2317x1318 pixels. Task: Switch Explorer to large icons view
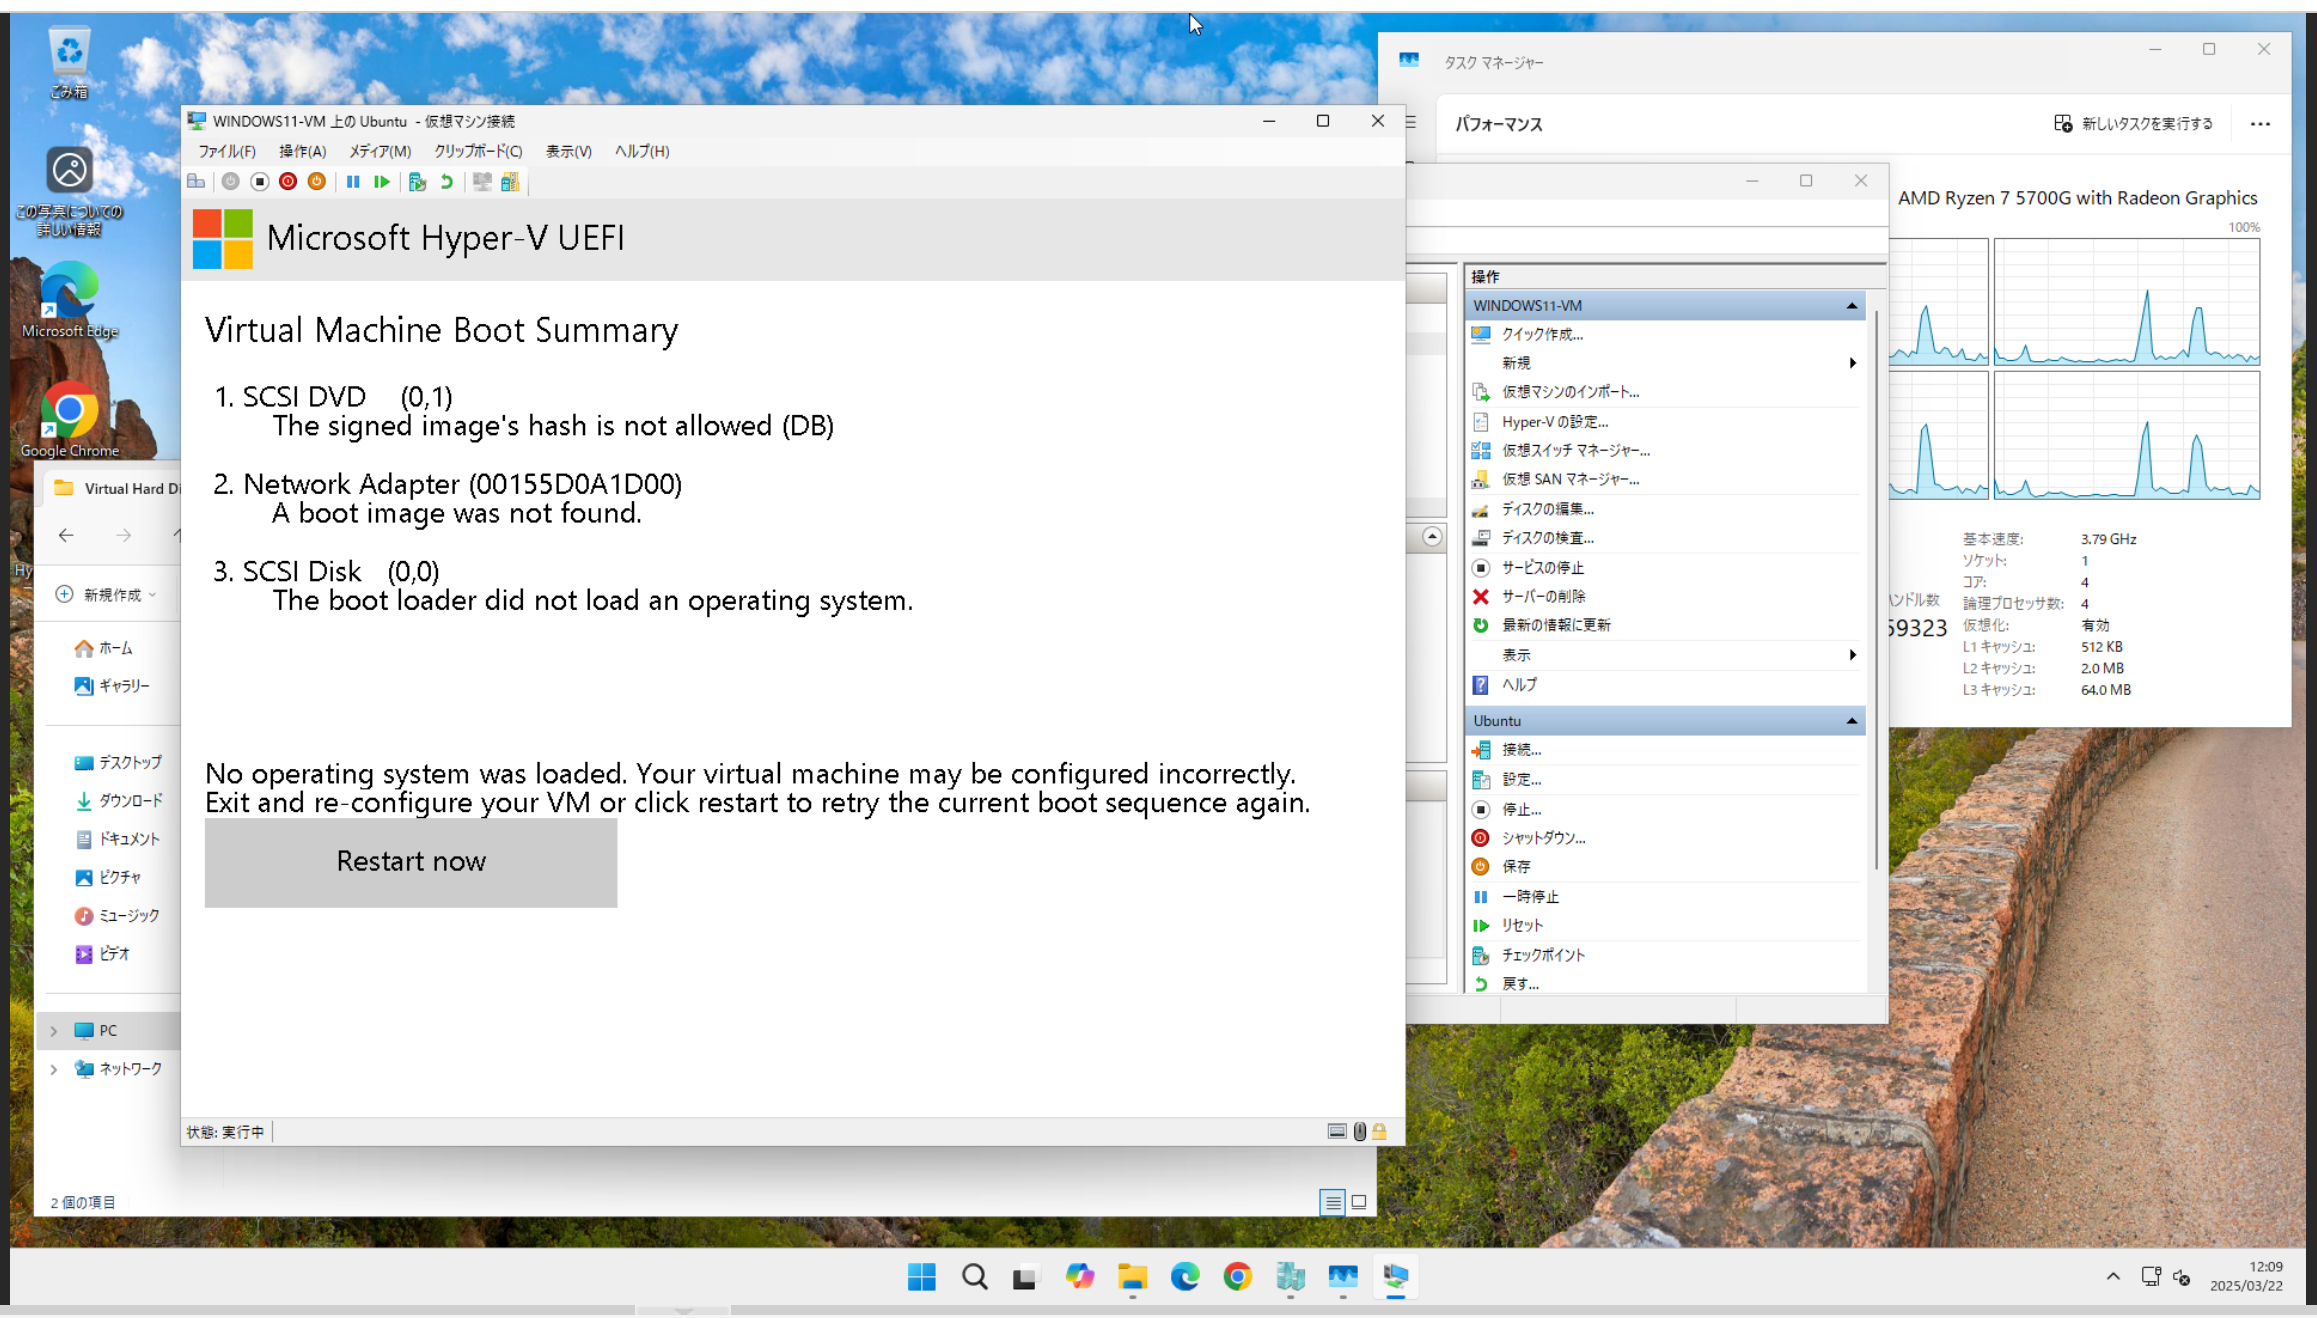point(1359,1202)
